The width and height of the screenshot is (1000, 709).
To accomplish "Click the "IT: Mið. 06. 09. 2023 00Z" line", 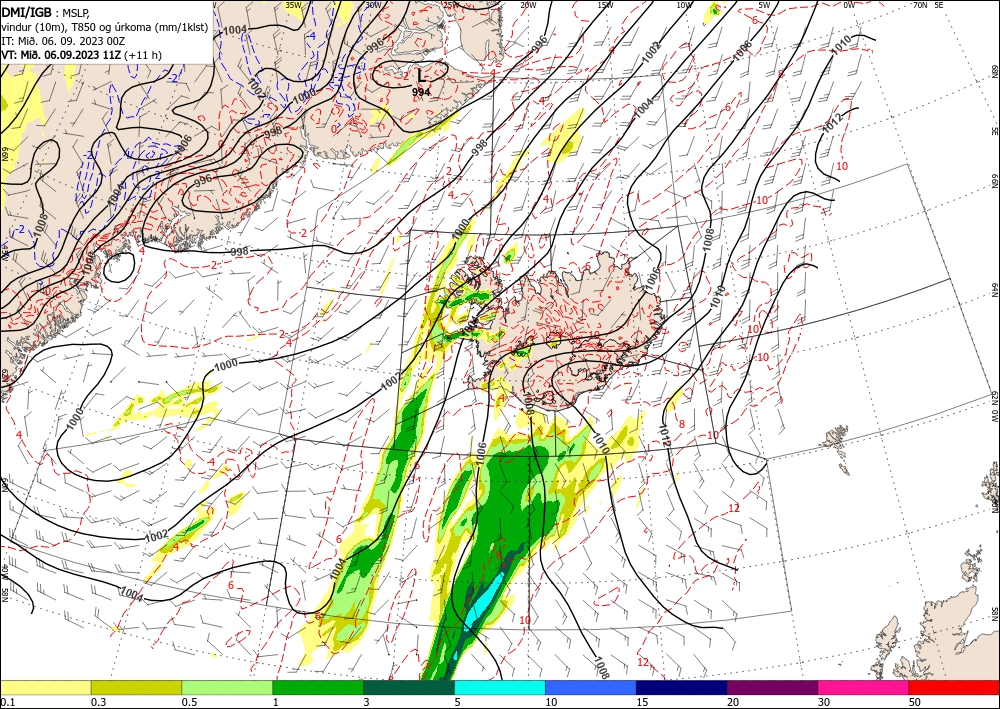I will (62, 41).
